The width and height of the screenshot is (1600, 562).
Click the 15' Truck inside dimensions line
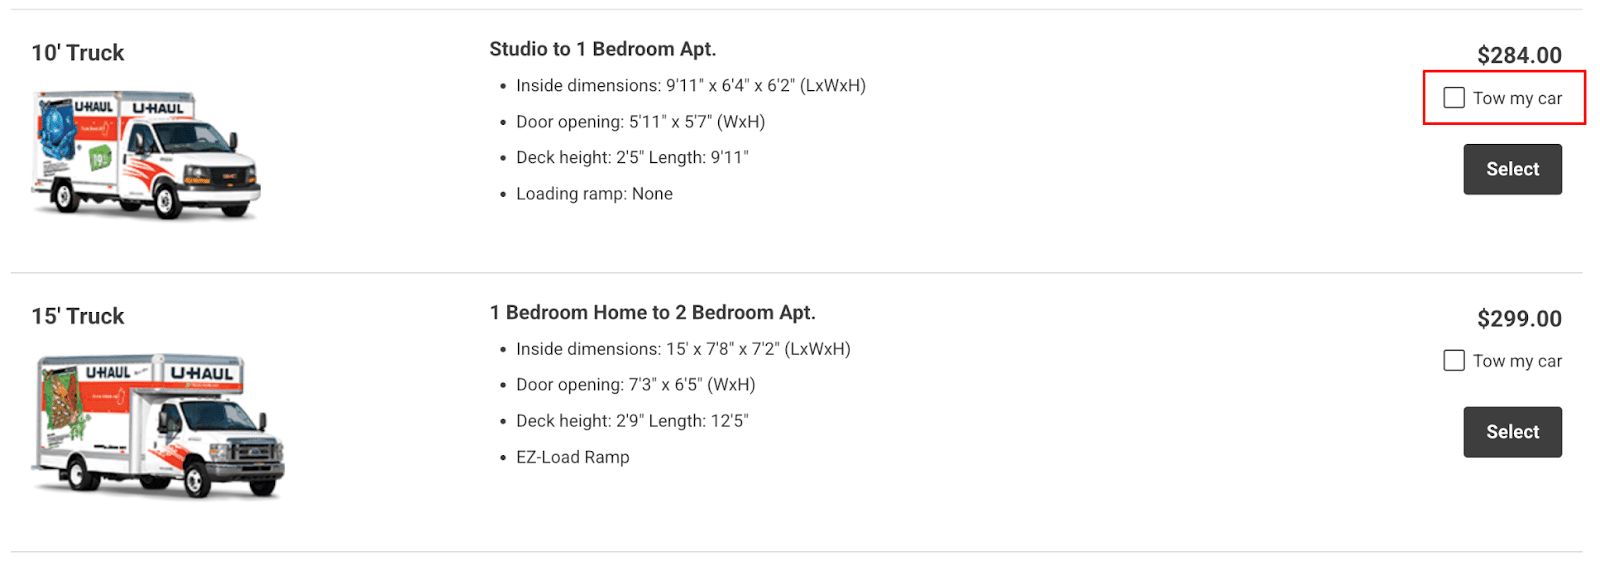(x=683, y=349)
